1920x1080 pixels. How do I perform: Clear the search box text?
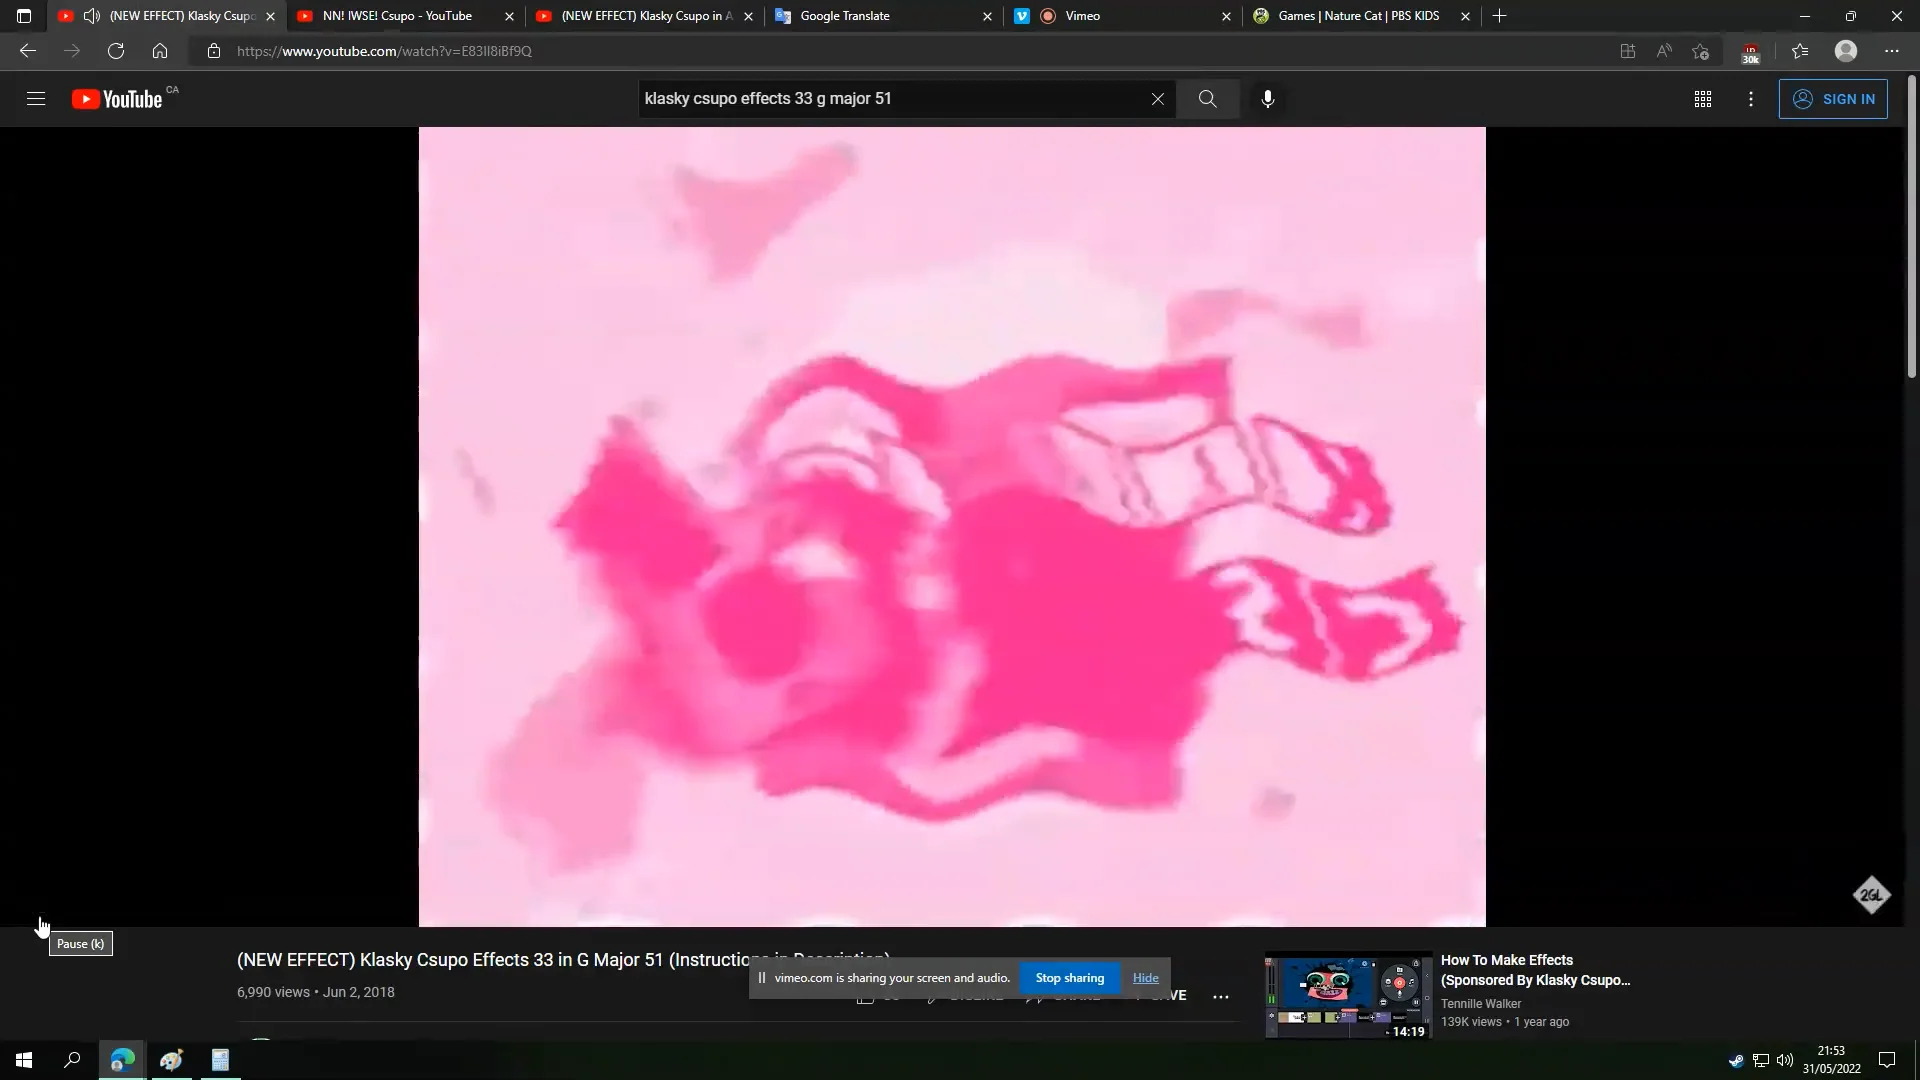pyautogui.click(x=1157, y=99)
